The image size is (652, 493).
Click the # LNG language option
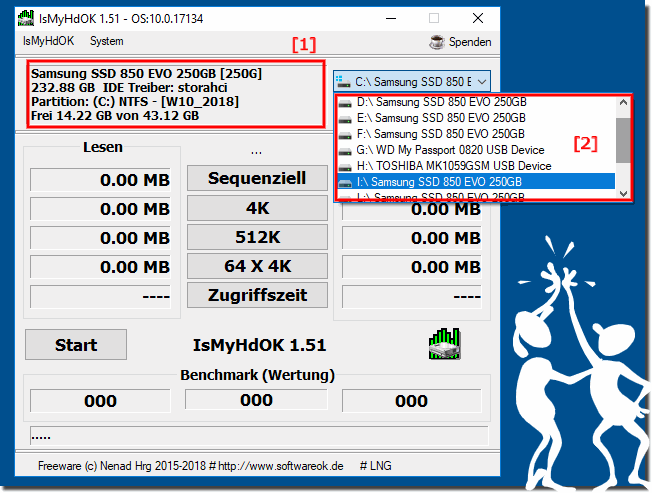(375, 466)
